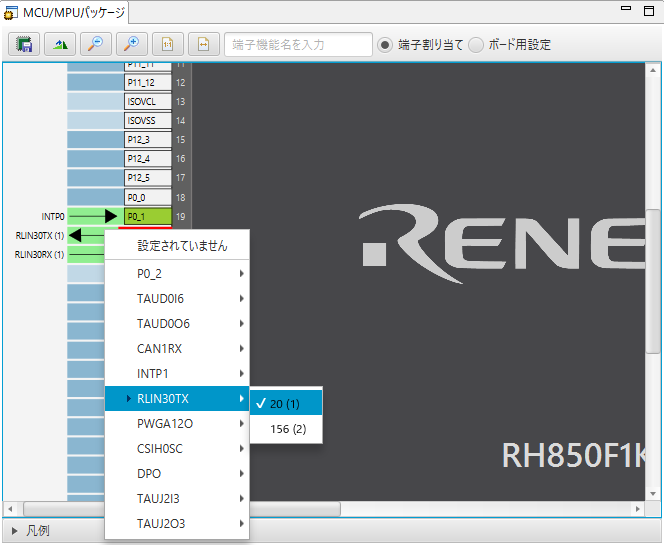This screenshot has width=664, height=545.
Task: Open the PWGA12O submenu entry
Action: point(177,423)
